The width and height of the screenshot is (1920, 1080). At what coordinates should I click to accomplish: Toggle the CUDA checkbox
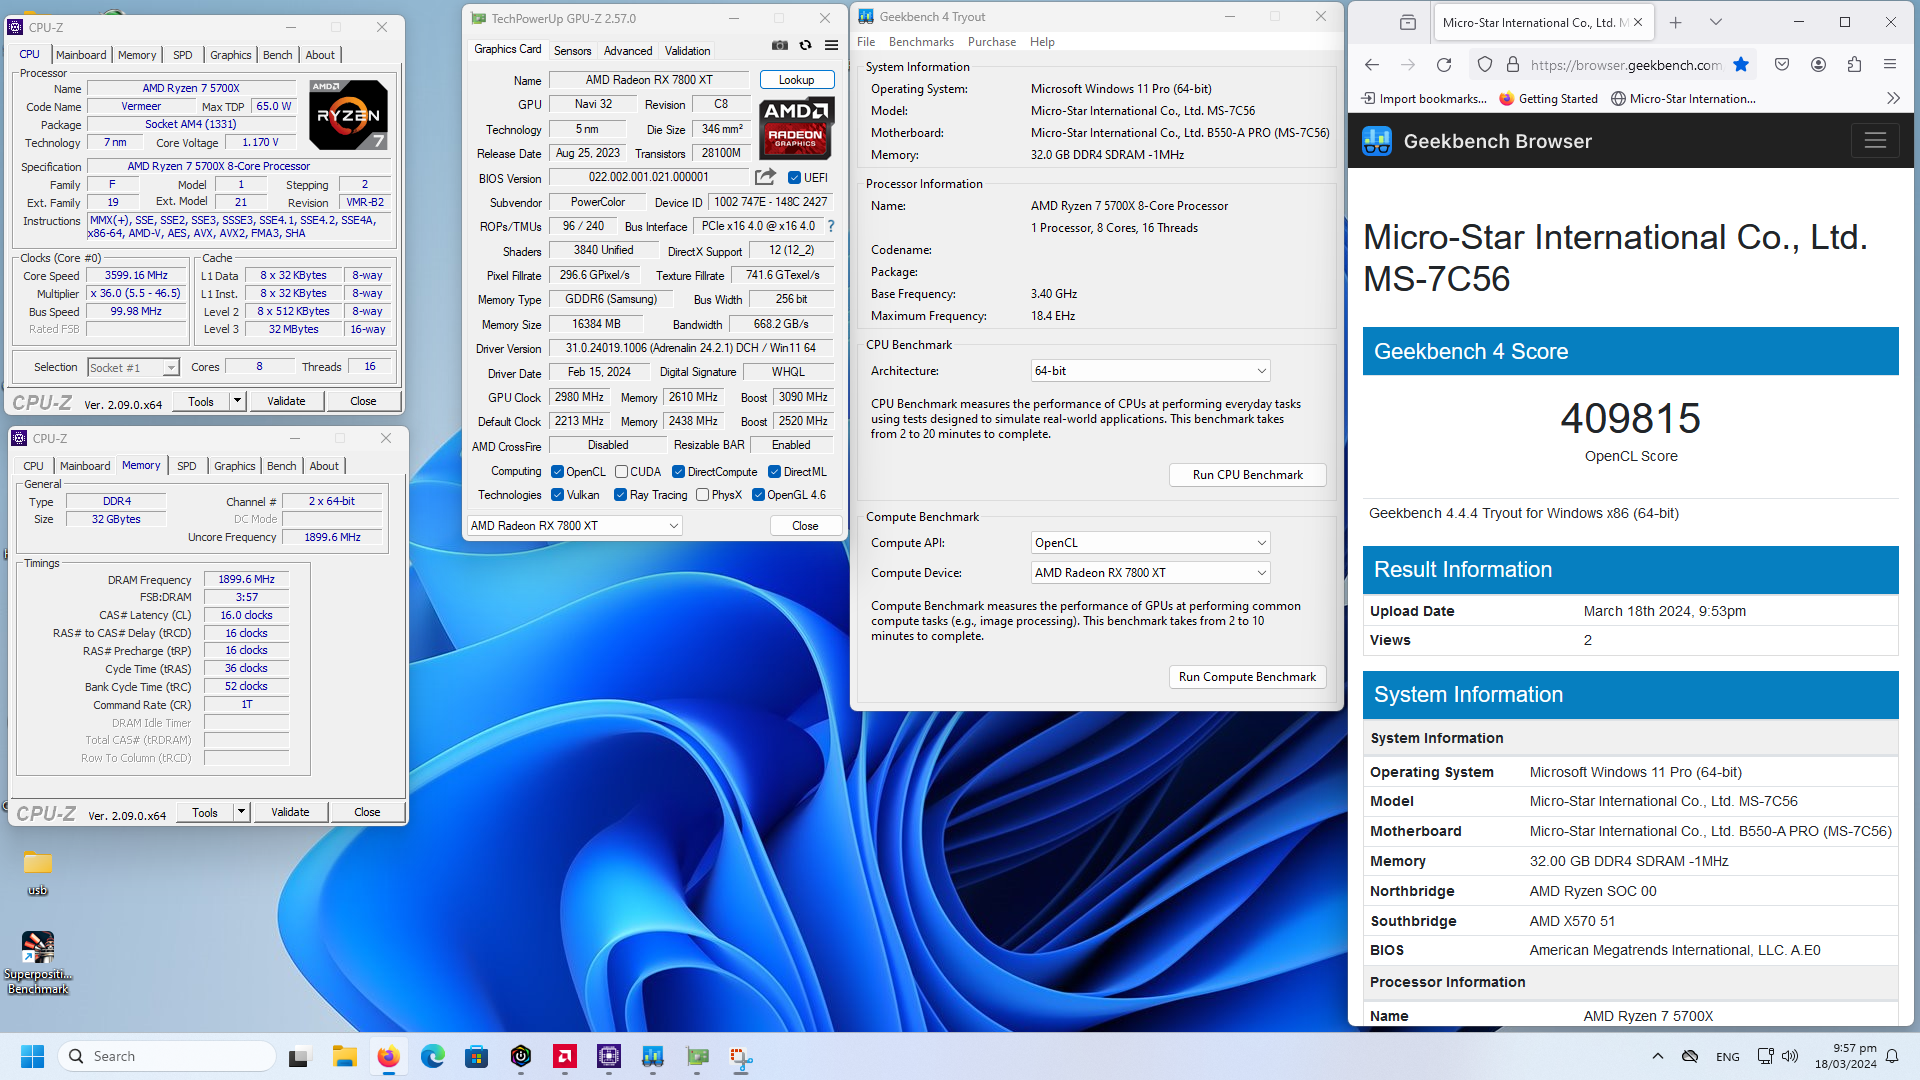[x=621, y=472]
